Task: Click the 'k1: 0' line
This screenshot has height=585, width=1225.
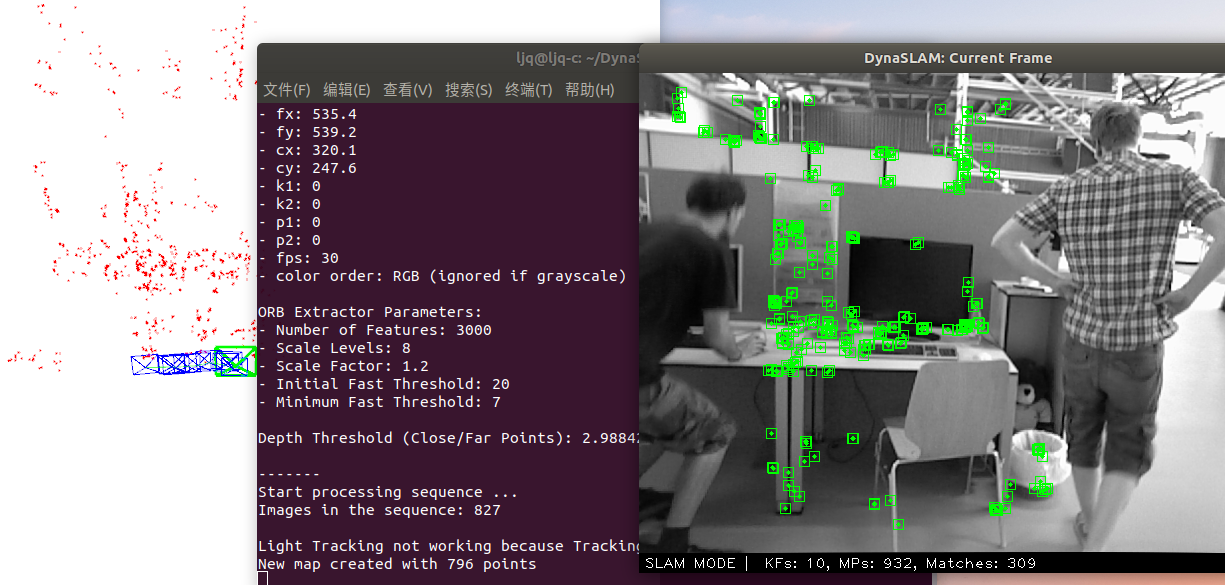Action: click(x=290, y=186)
